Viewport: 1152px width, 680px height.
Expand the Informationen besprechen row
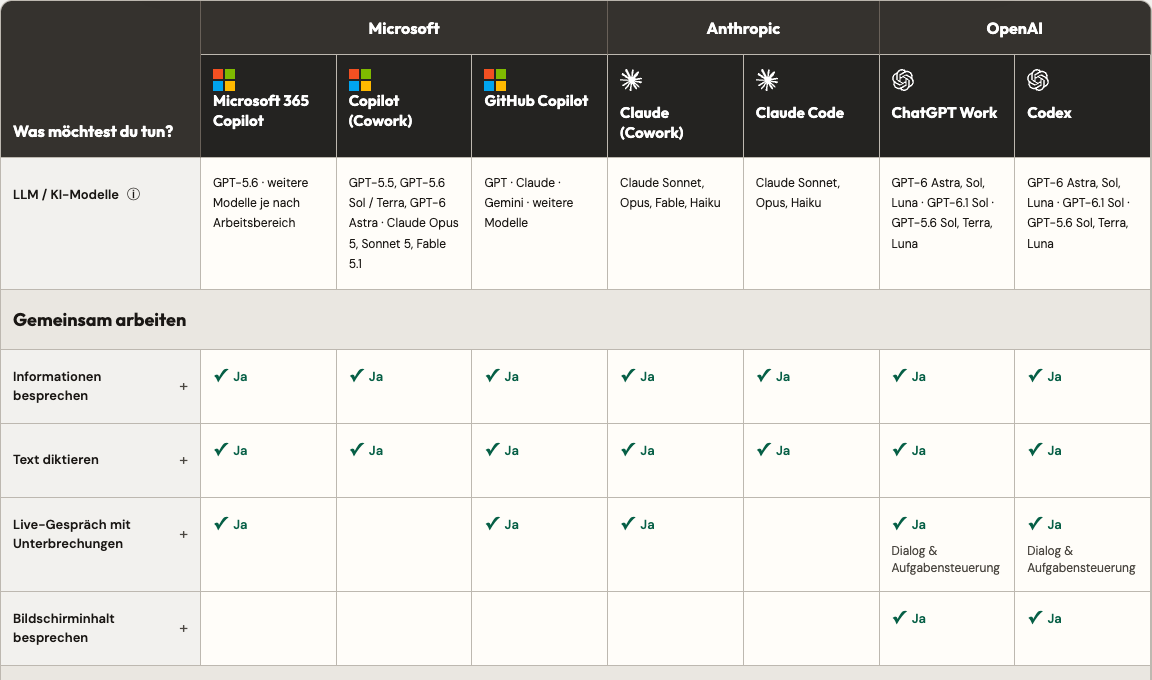(184, 386)
